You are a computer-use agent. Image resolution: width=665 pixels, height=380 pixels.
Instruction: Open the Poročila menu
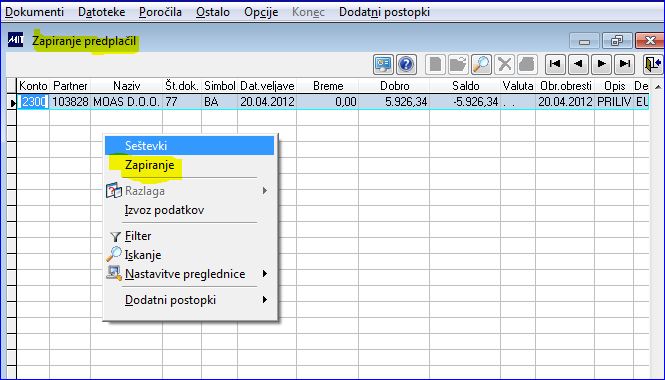pyautogui.click(x=160, y=12)
